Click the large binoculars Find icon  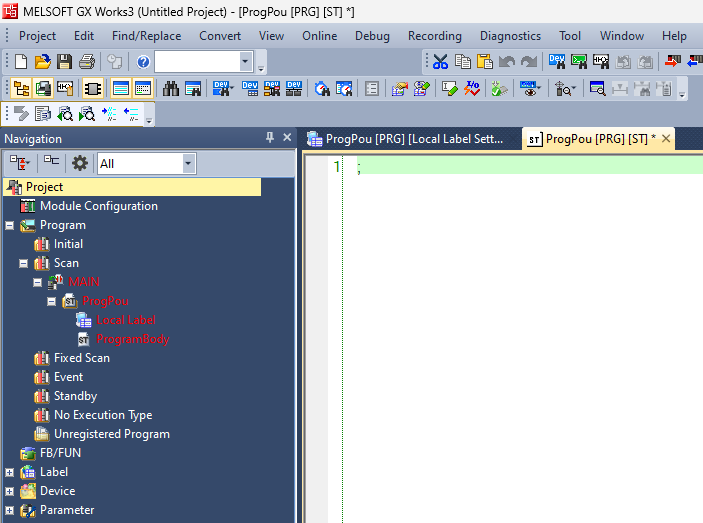pos(171,88)
